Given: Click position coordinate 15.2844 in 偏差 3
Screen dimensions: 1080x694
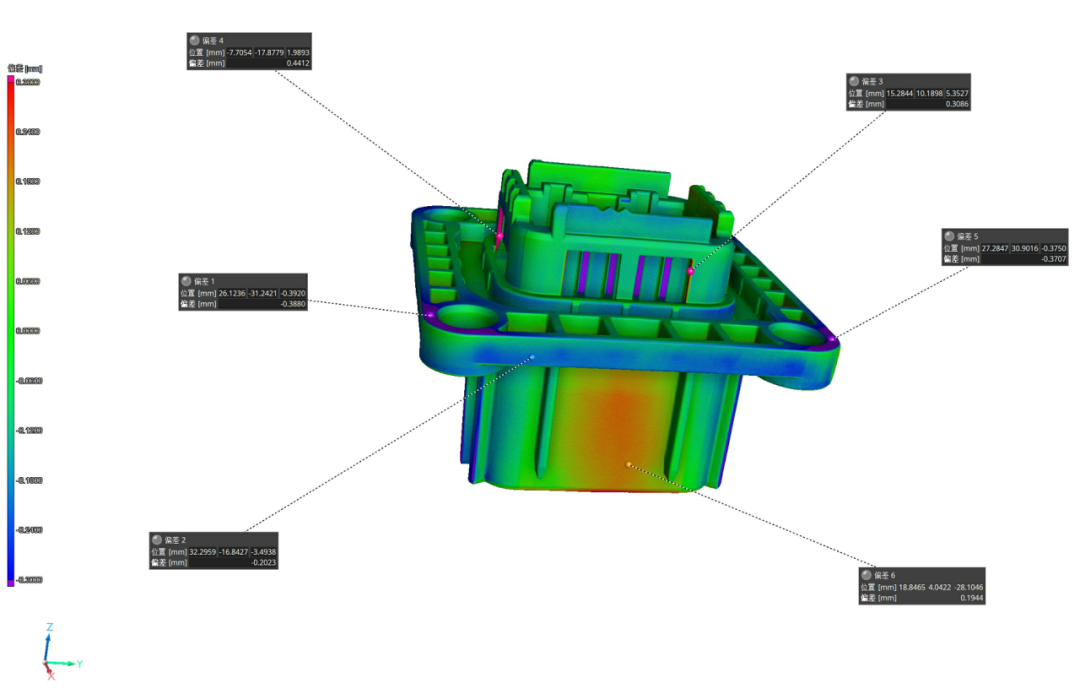Looking at the screenshot, I should pos(900,93).
